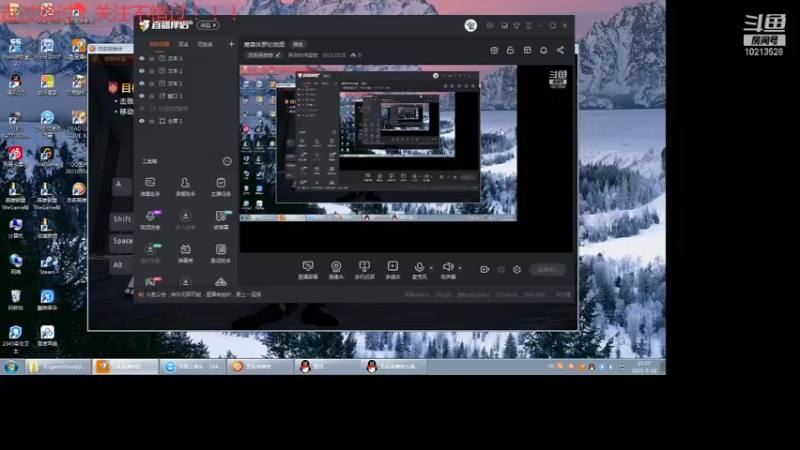Expand the speaker options arrow
The height and width of the screenshot is (450, 800).
click(460, 267)
